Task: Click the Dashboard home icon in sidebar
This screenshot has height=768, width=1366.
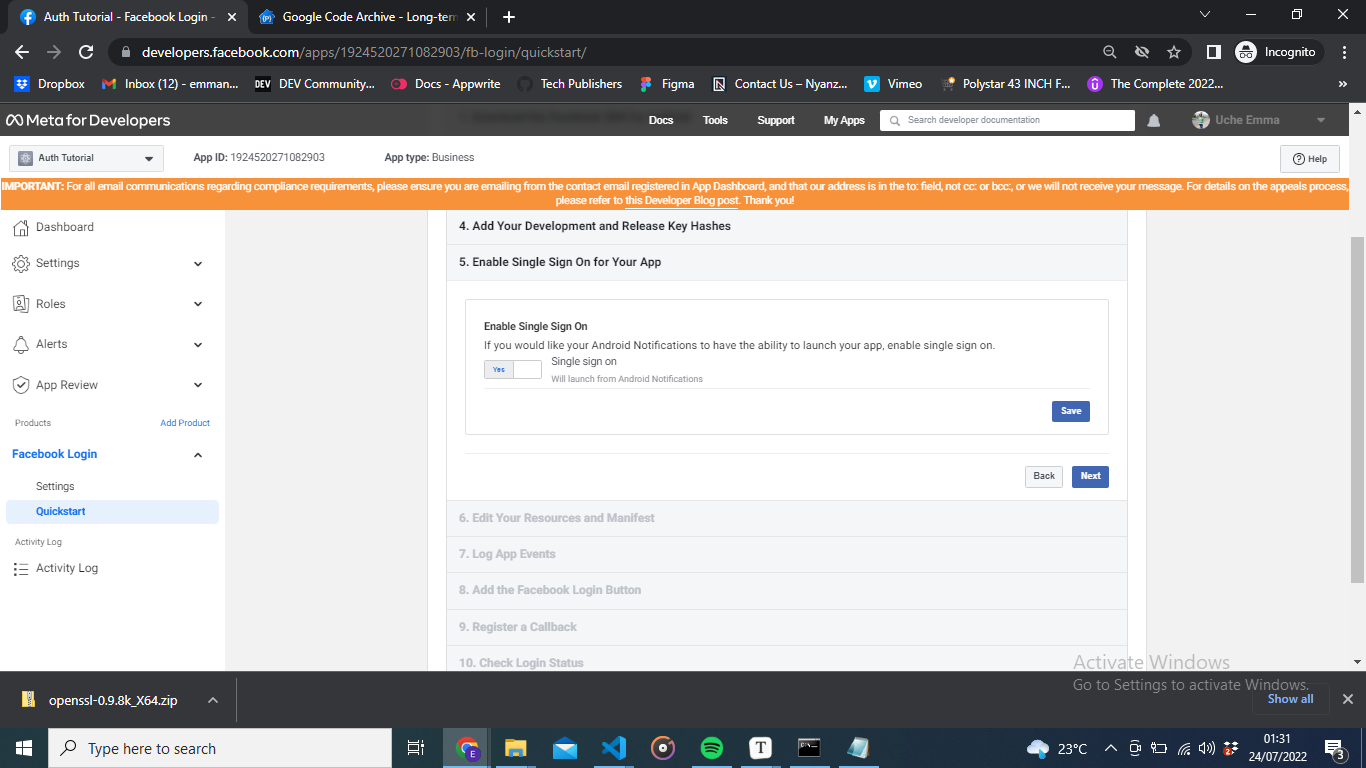Action: (20, 227)
